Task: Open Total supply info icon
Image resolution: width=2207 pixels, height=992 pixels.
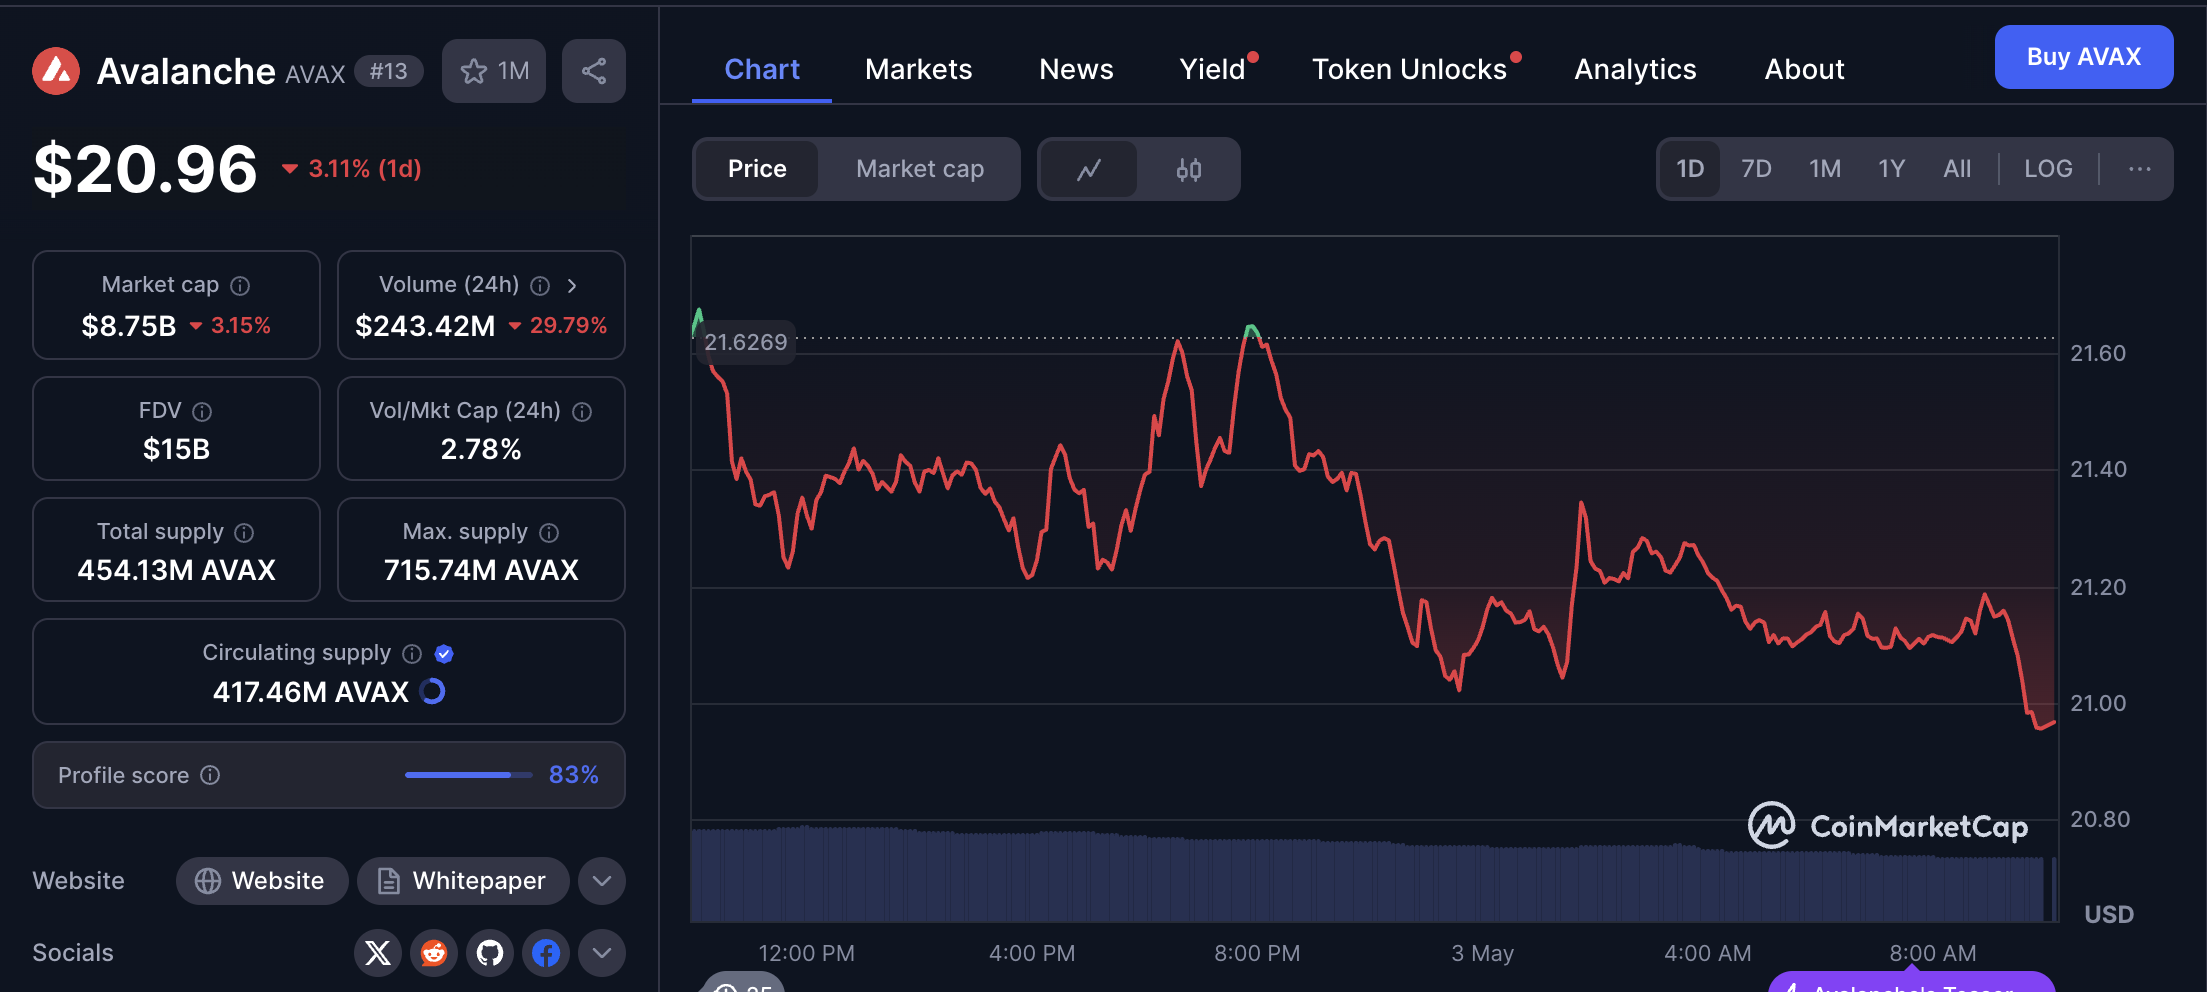Action: [x=244, y=533]
